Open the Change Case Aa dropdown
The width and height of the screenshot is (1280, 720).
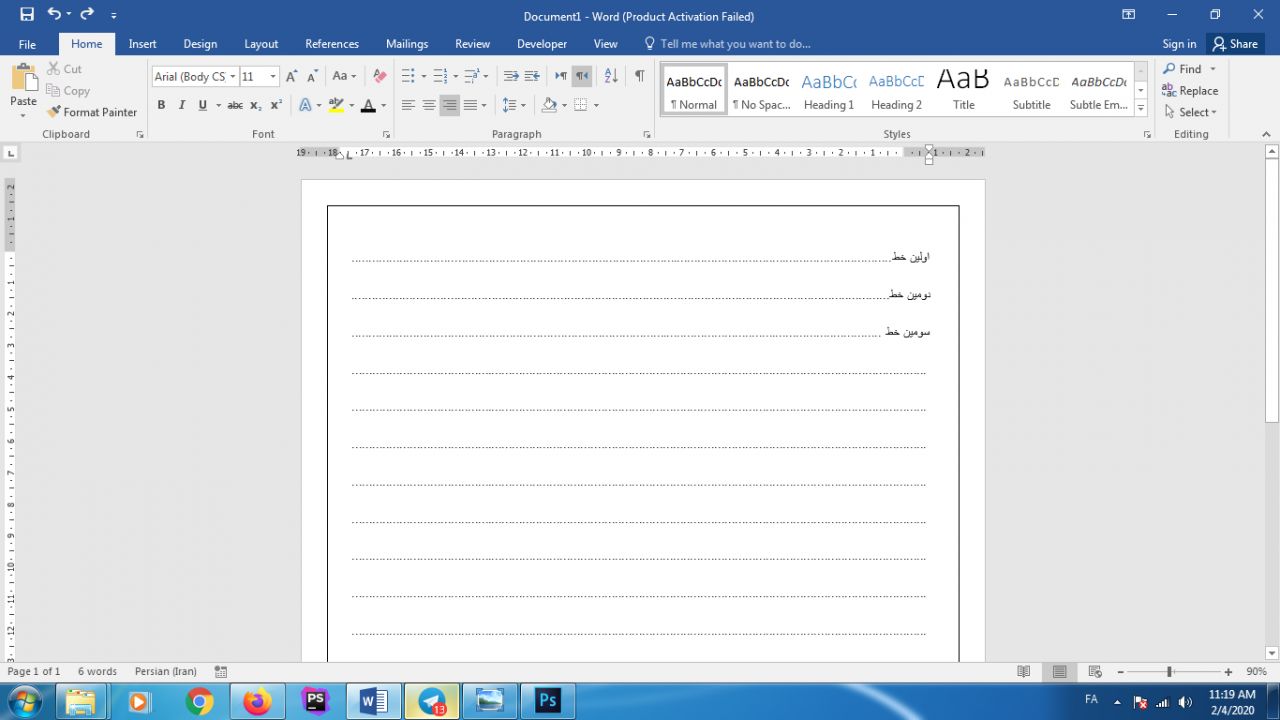coord(344,76)
